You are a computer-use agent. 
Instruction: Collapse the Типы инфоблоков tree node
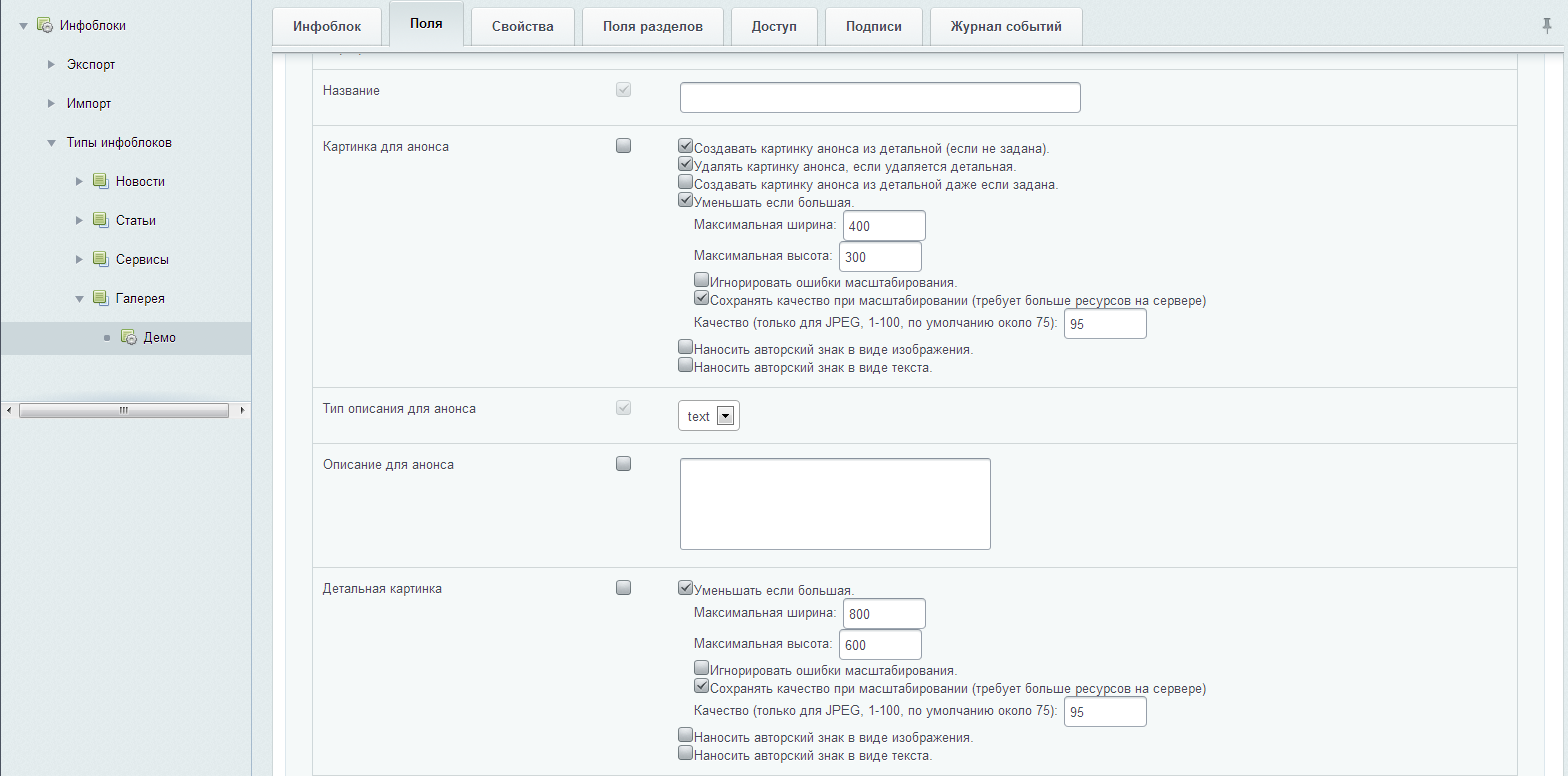(52, 143)
